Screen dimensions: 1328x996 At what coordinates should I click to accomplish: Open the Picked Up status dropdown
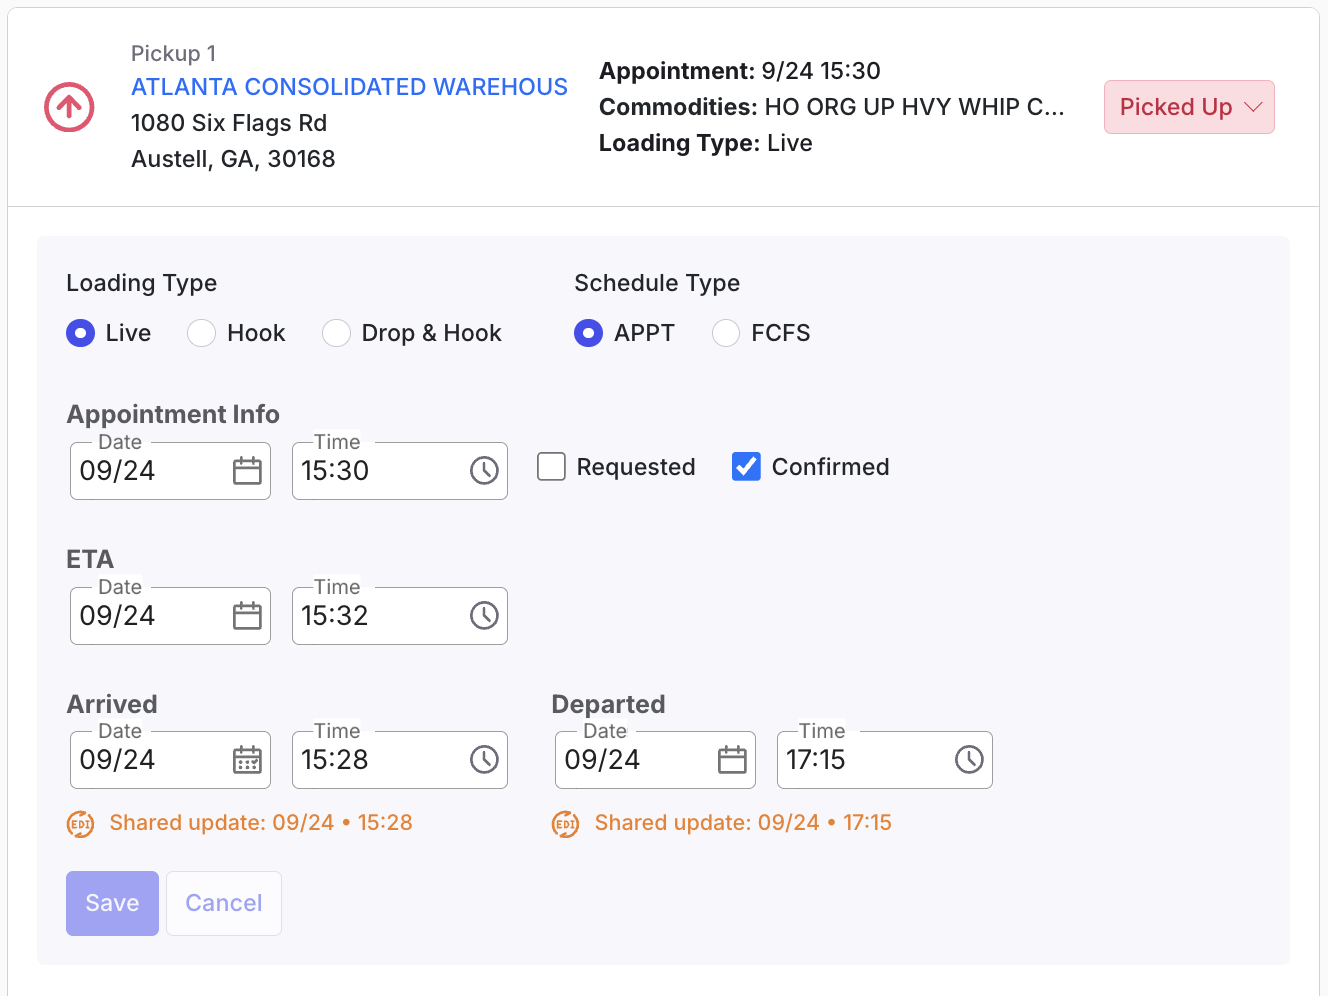point(1189,107)
